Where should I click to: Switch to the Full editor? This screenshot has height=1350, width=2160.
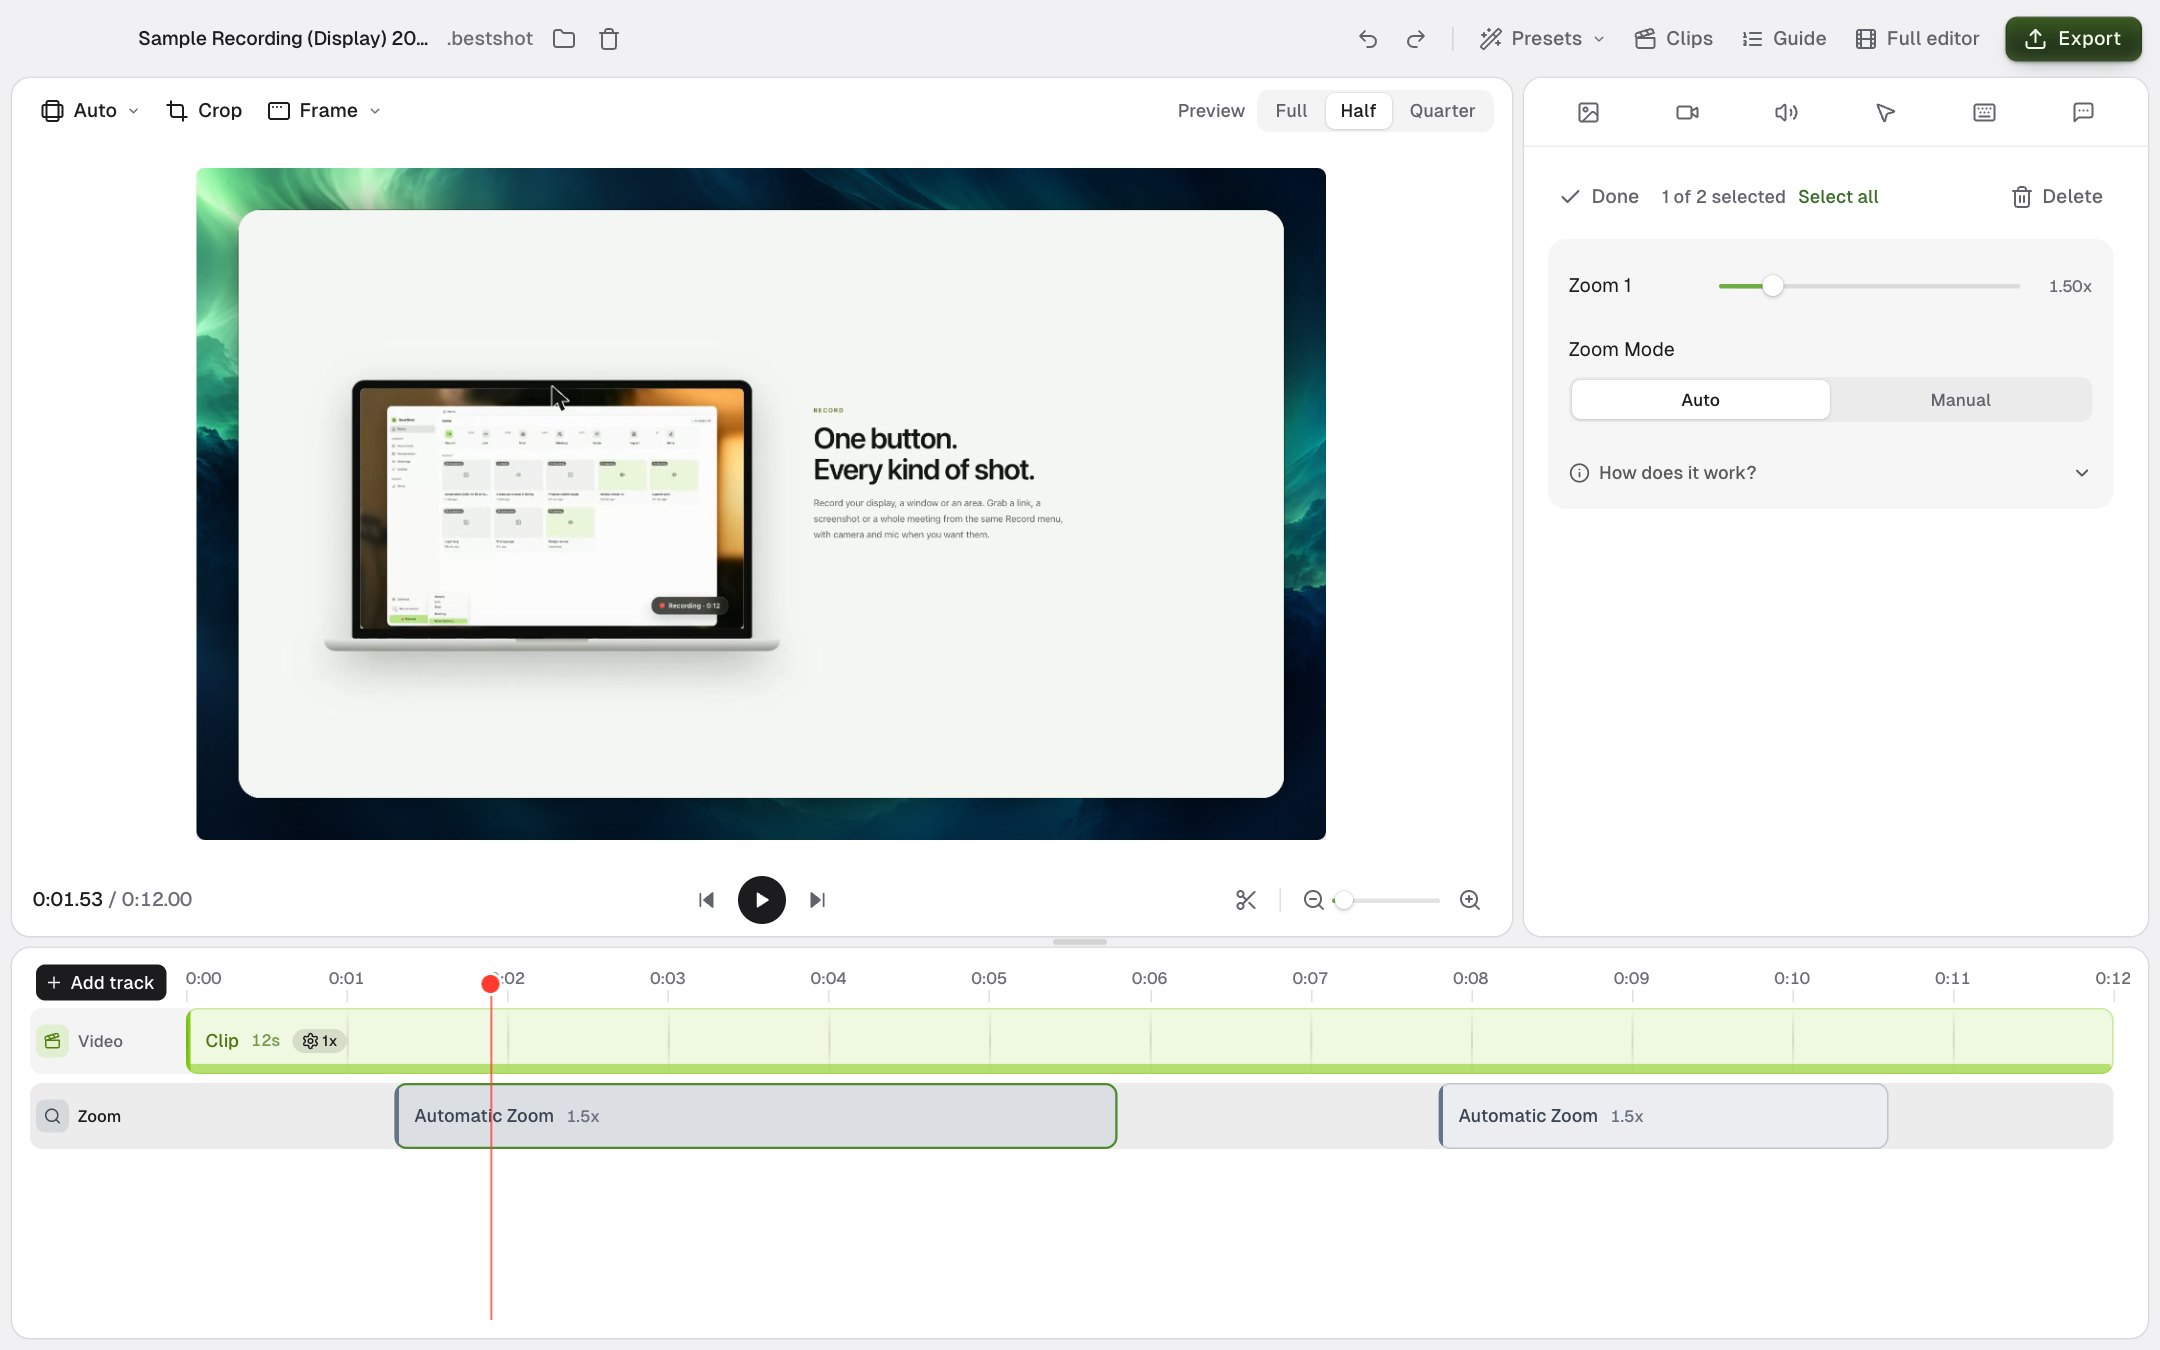[x=1917, y=39]
